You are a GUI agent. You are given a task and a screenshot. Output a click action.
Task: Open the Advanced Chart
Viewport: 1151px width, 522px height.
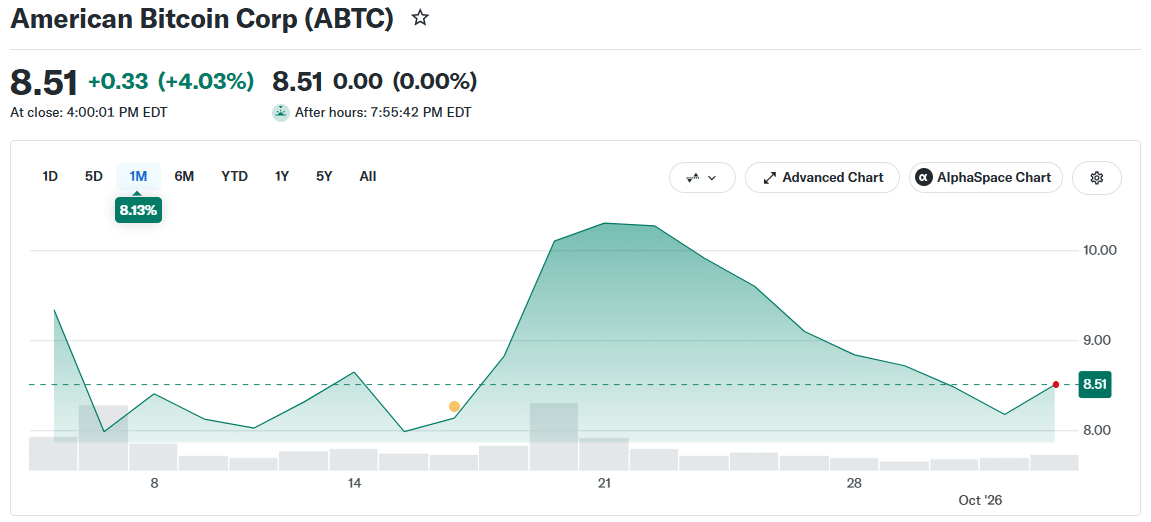point(822,178)
